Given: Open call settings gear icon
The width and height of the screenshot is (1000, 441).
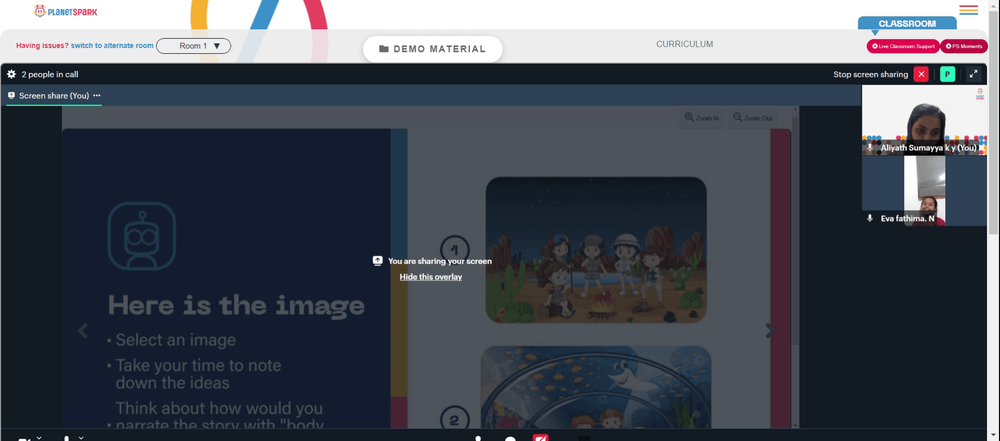Looking at the screenshot, I should (x=11, y=74).
